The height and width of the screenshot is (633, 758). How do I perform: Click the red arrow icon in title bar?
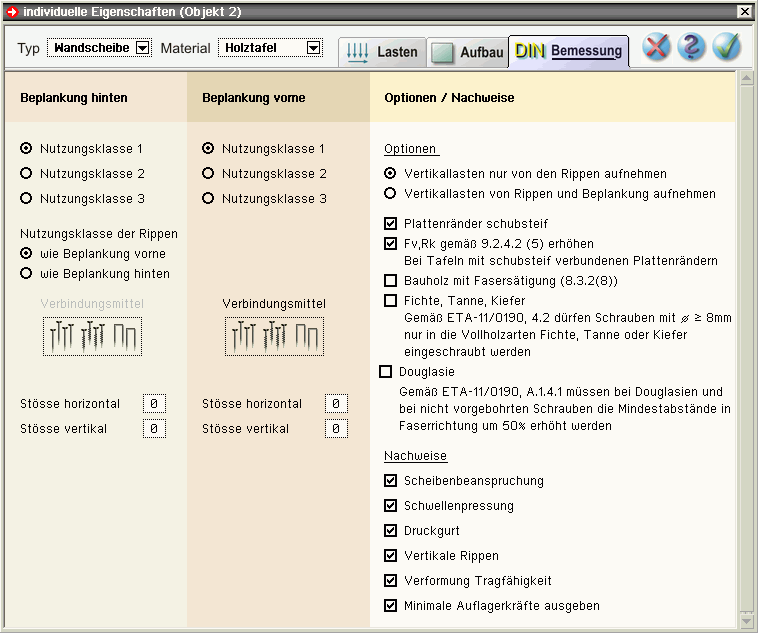click(x=11, y=11)
